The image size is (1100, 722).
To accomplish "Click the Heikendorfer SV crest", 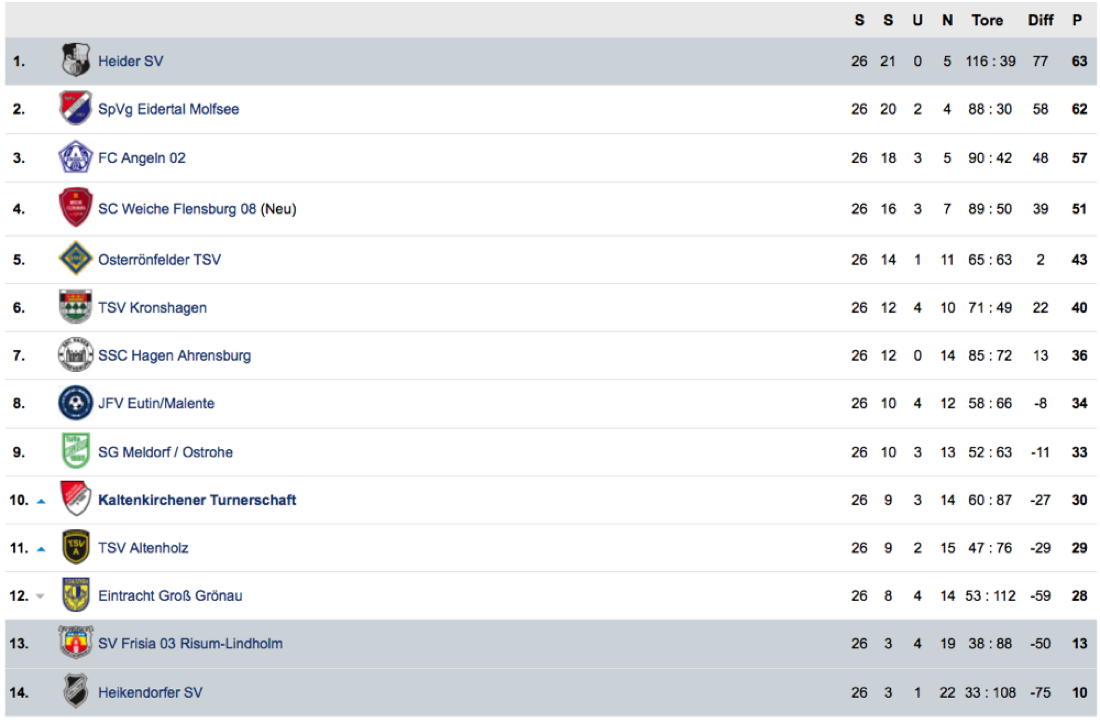I will (x=75, y=691).
